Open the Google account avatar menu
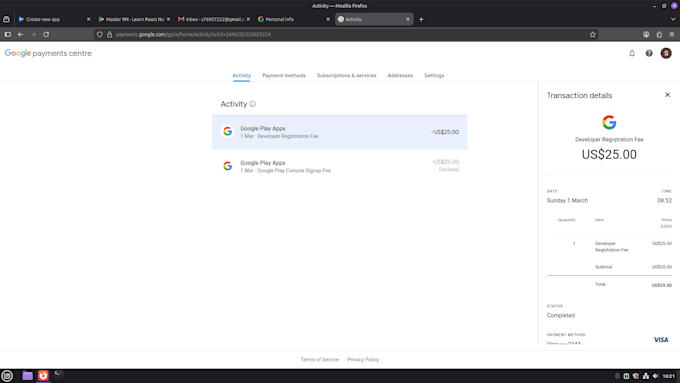The height and width of the screenshot is (383, 680). pos(666,53)
